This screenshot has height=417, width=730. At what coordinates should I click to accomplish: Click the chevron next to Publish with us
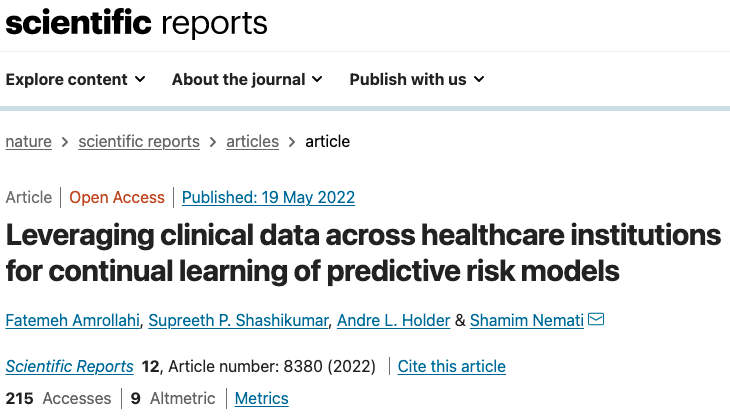[x=479, y=80]
